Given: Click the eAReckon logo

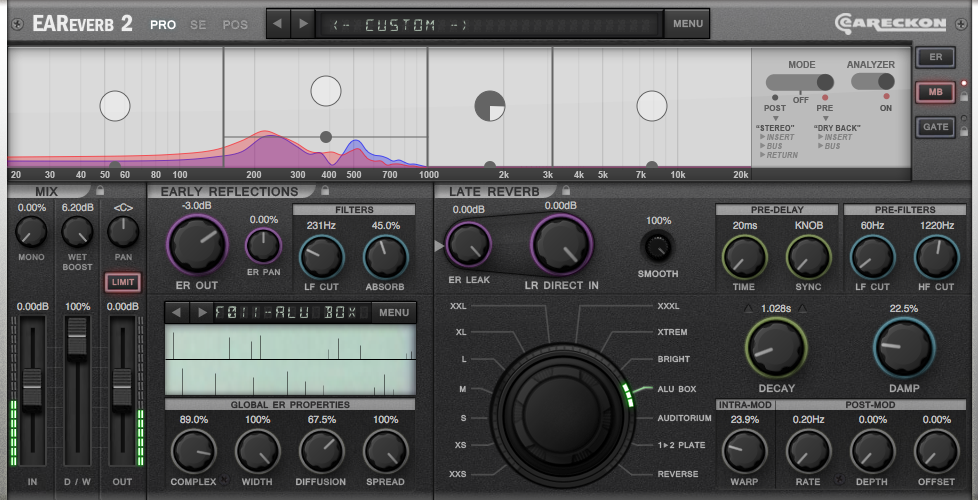Looking at the screenshot, I should (890, 24).
